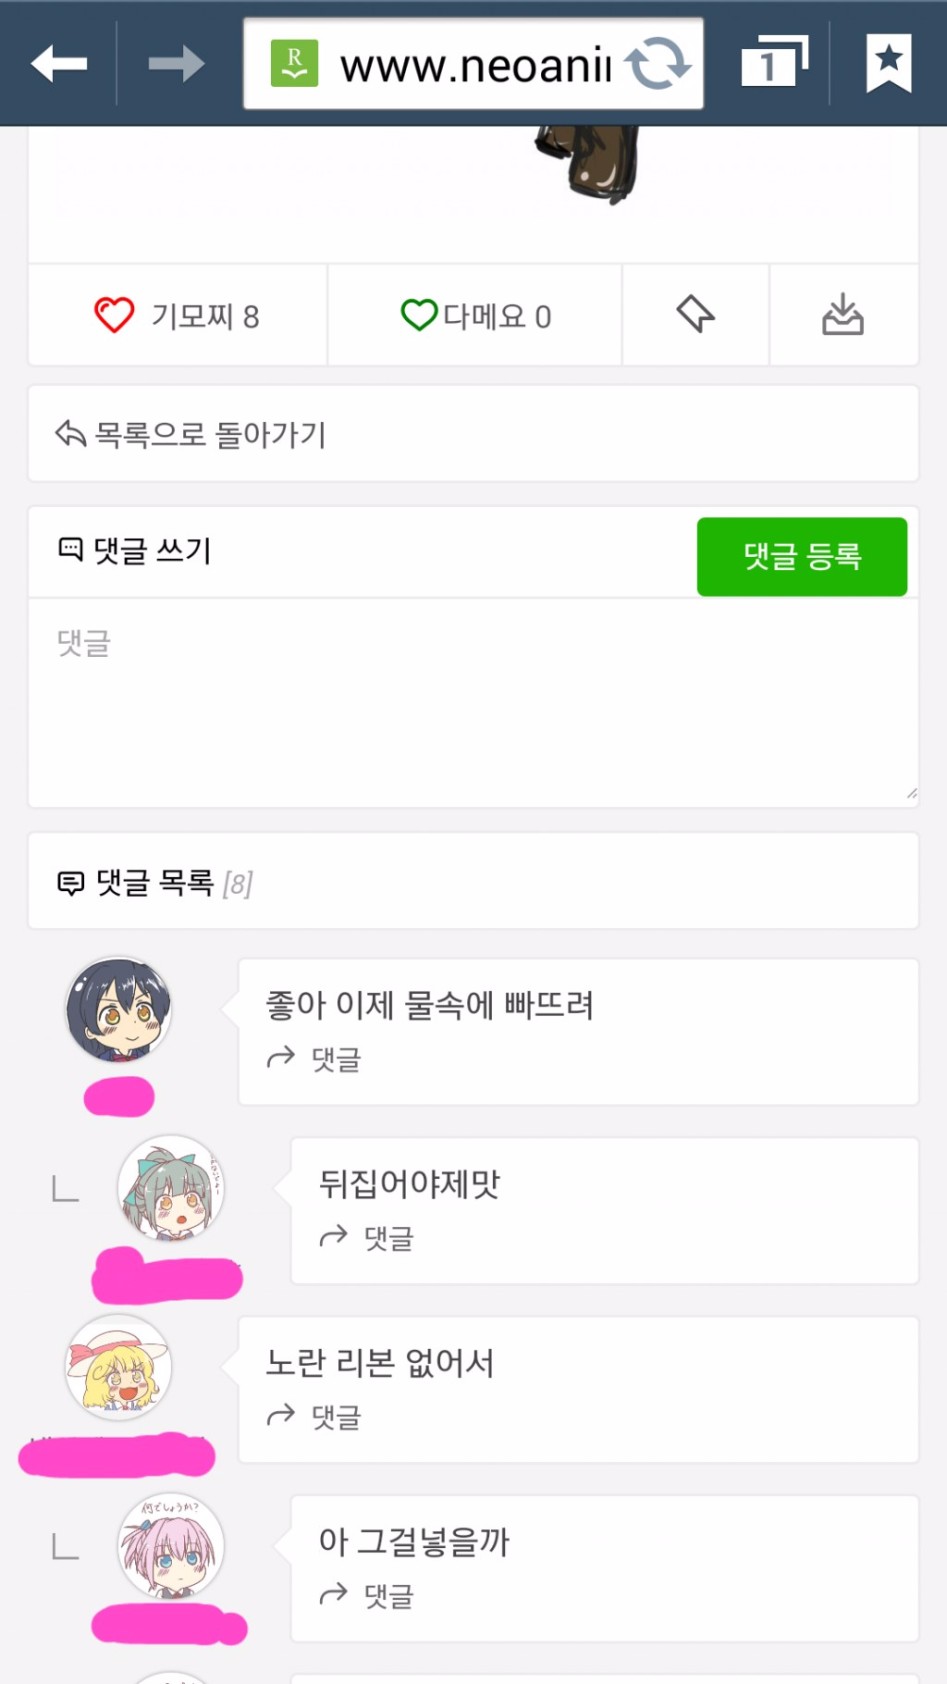The width and height of the screenshot is (947, 1684).
Task: Open the dark-haired commenter avatar
Action: pyautogui.click(x=118, y=1009)
